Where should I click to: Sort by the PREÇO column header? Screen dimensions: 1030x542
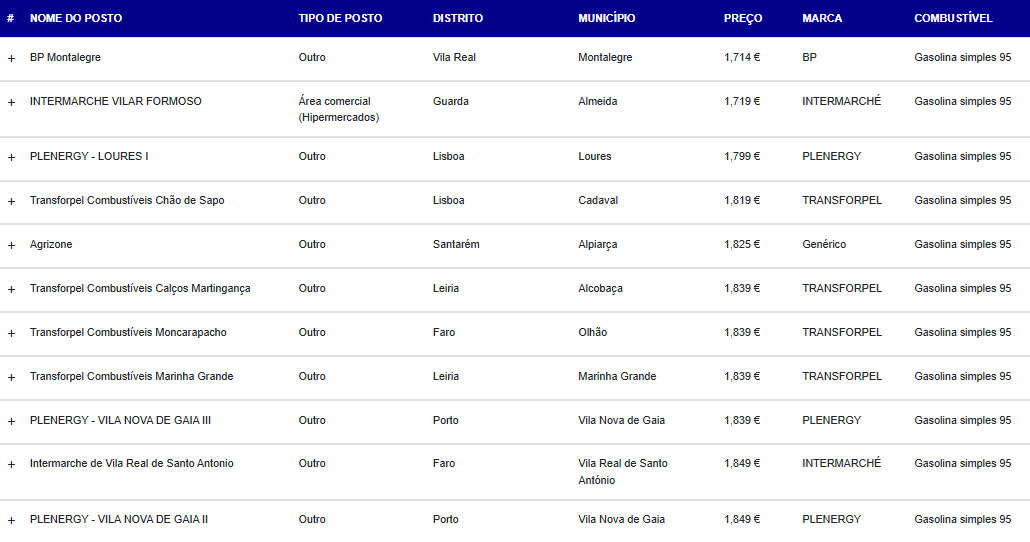[x=743, y=18]
